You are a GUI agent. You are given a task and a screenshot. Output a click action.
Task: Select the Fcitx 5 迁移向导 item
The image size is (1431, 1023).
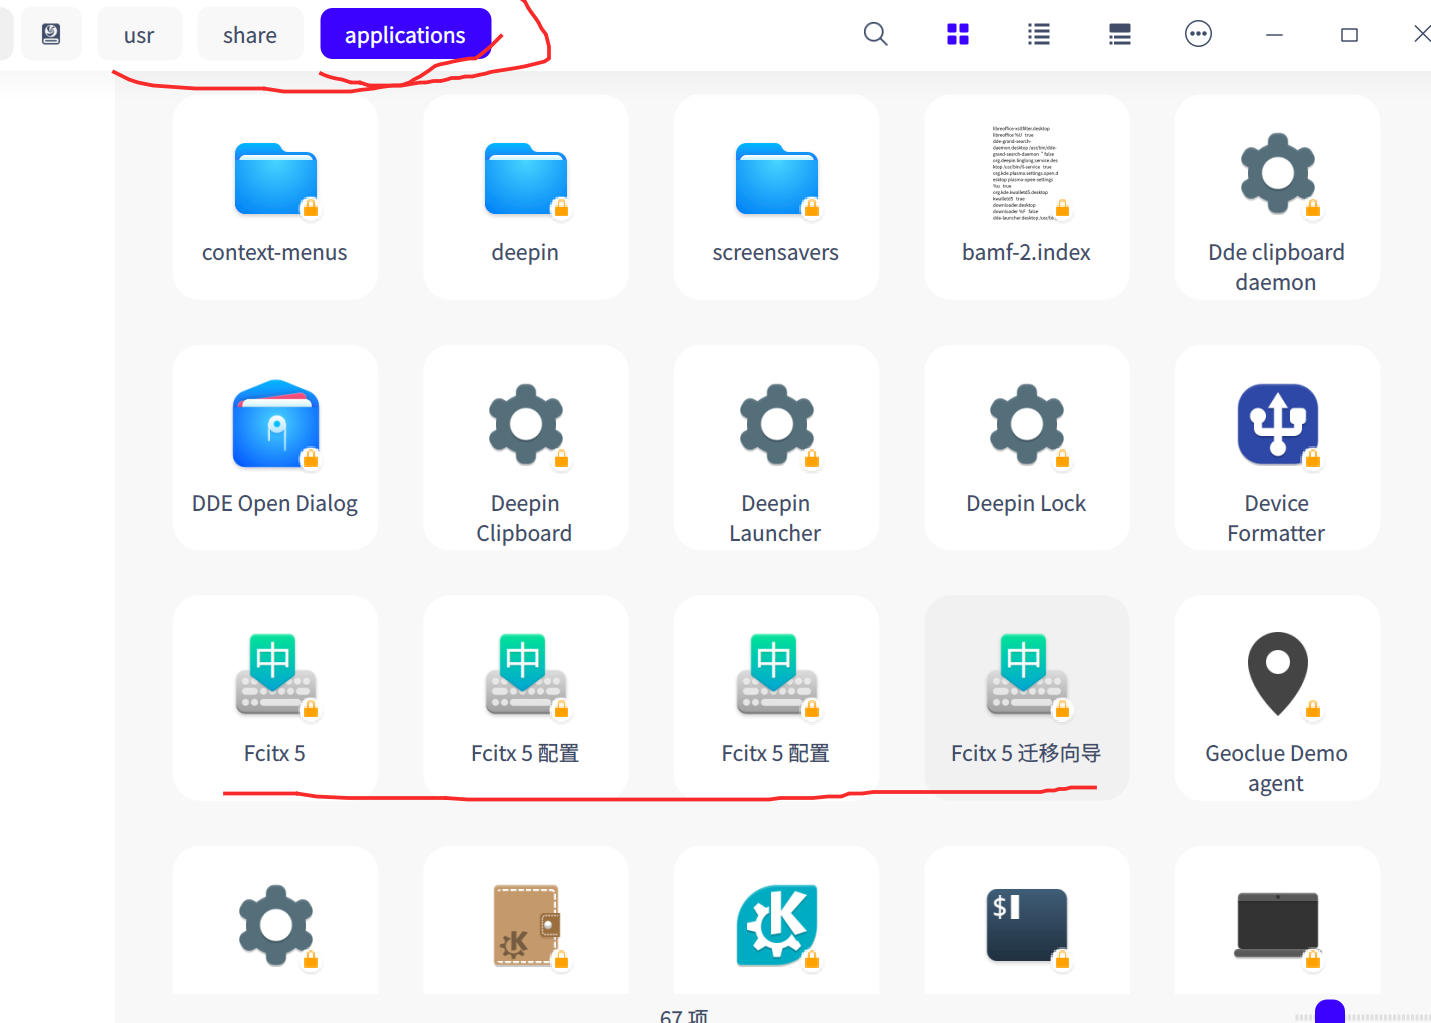(1026, 697)
